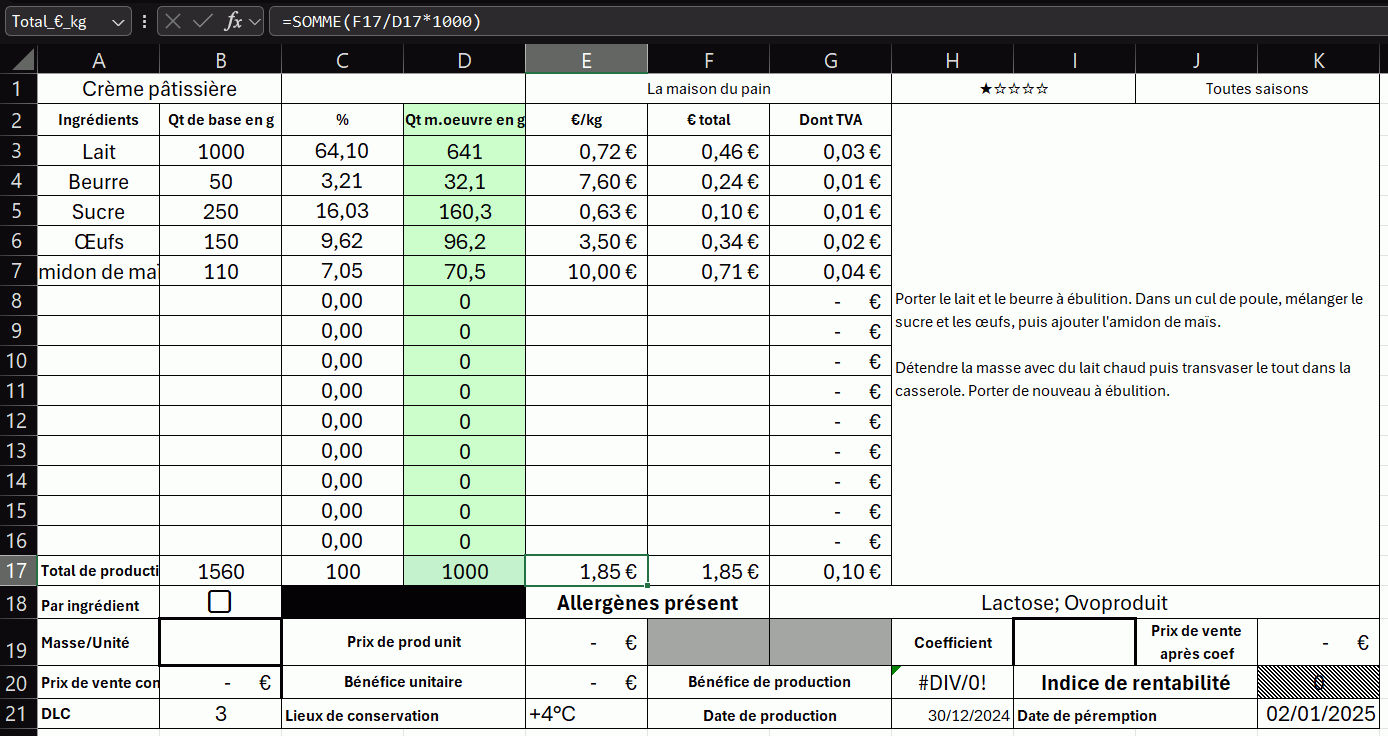
Task: Click the Enter checkmark icon in formula bar
Action: 203,21
